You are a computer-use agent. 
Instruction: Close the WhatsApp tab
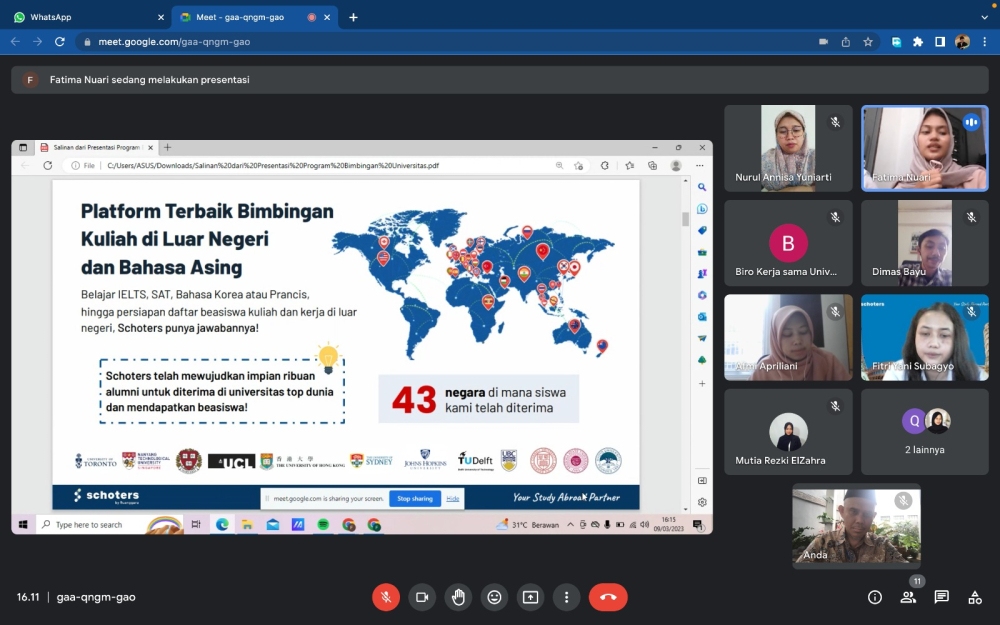(161, 17)
